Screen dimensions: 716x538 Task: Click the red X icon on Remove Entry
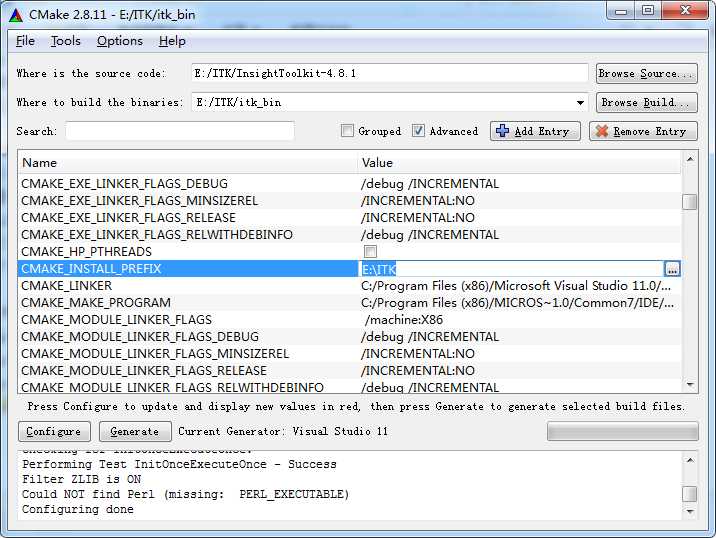tap(601, 131)
